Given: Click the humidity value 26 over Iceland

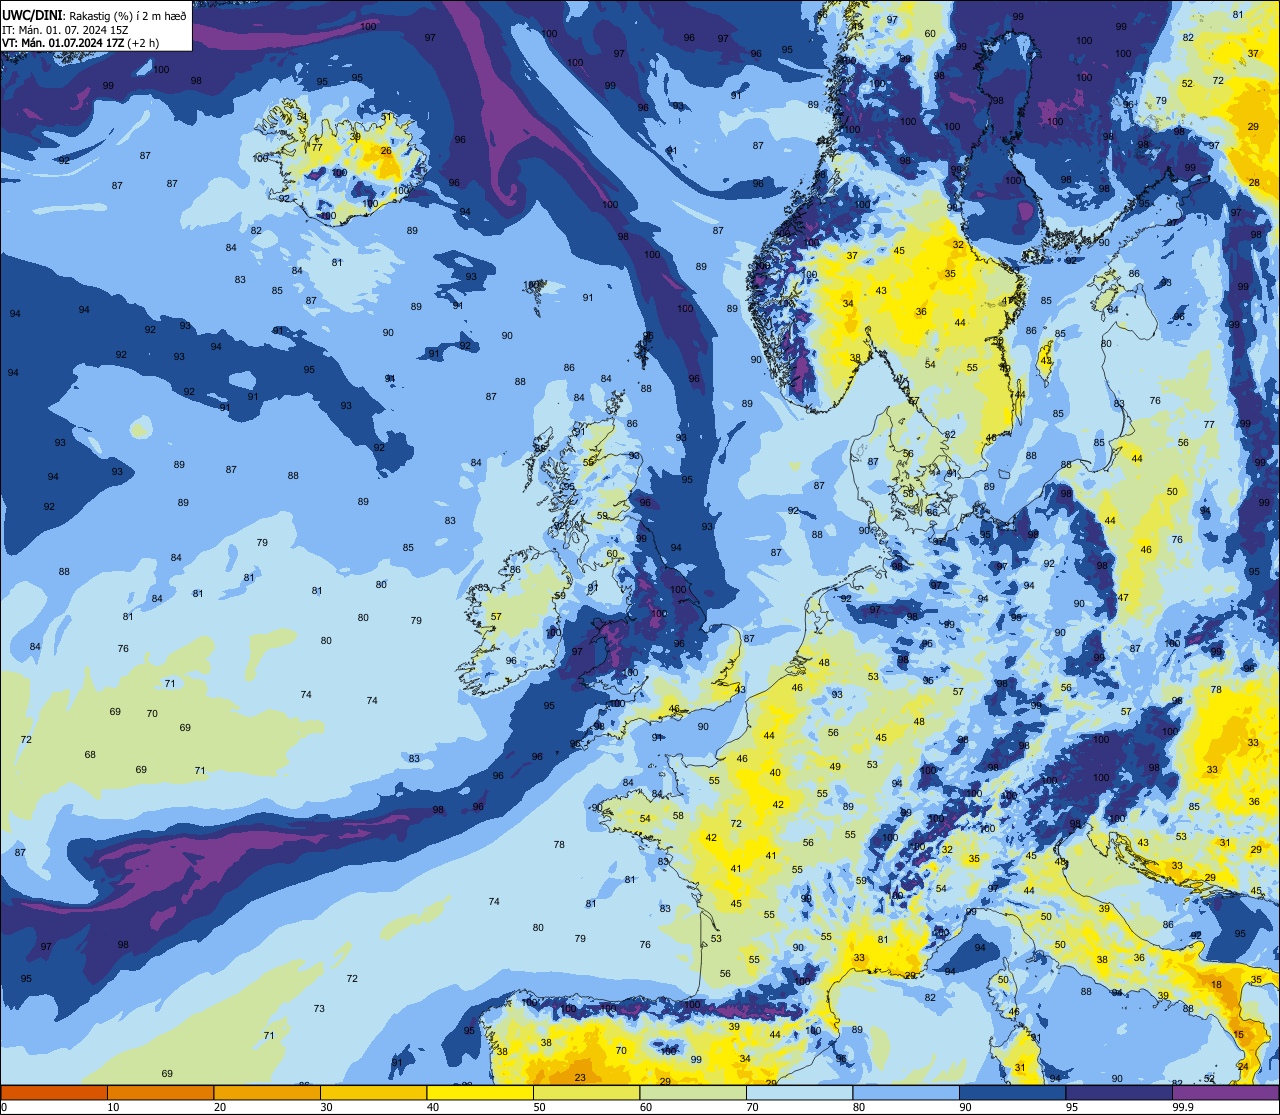Looking at the screenshot, I should pos(386,151).
